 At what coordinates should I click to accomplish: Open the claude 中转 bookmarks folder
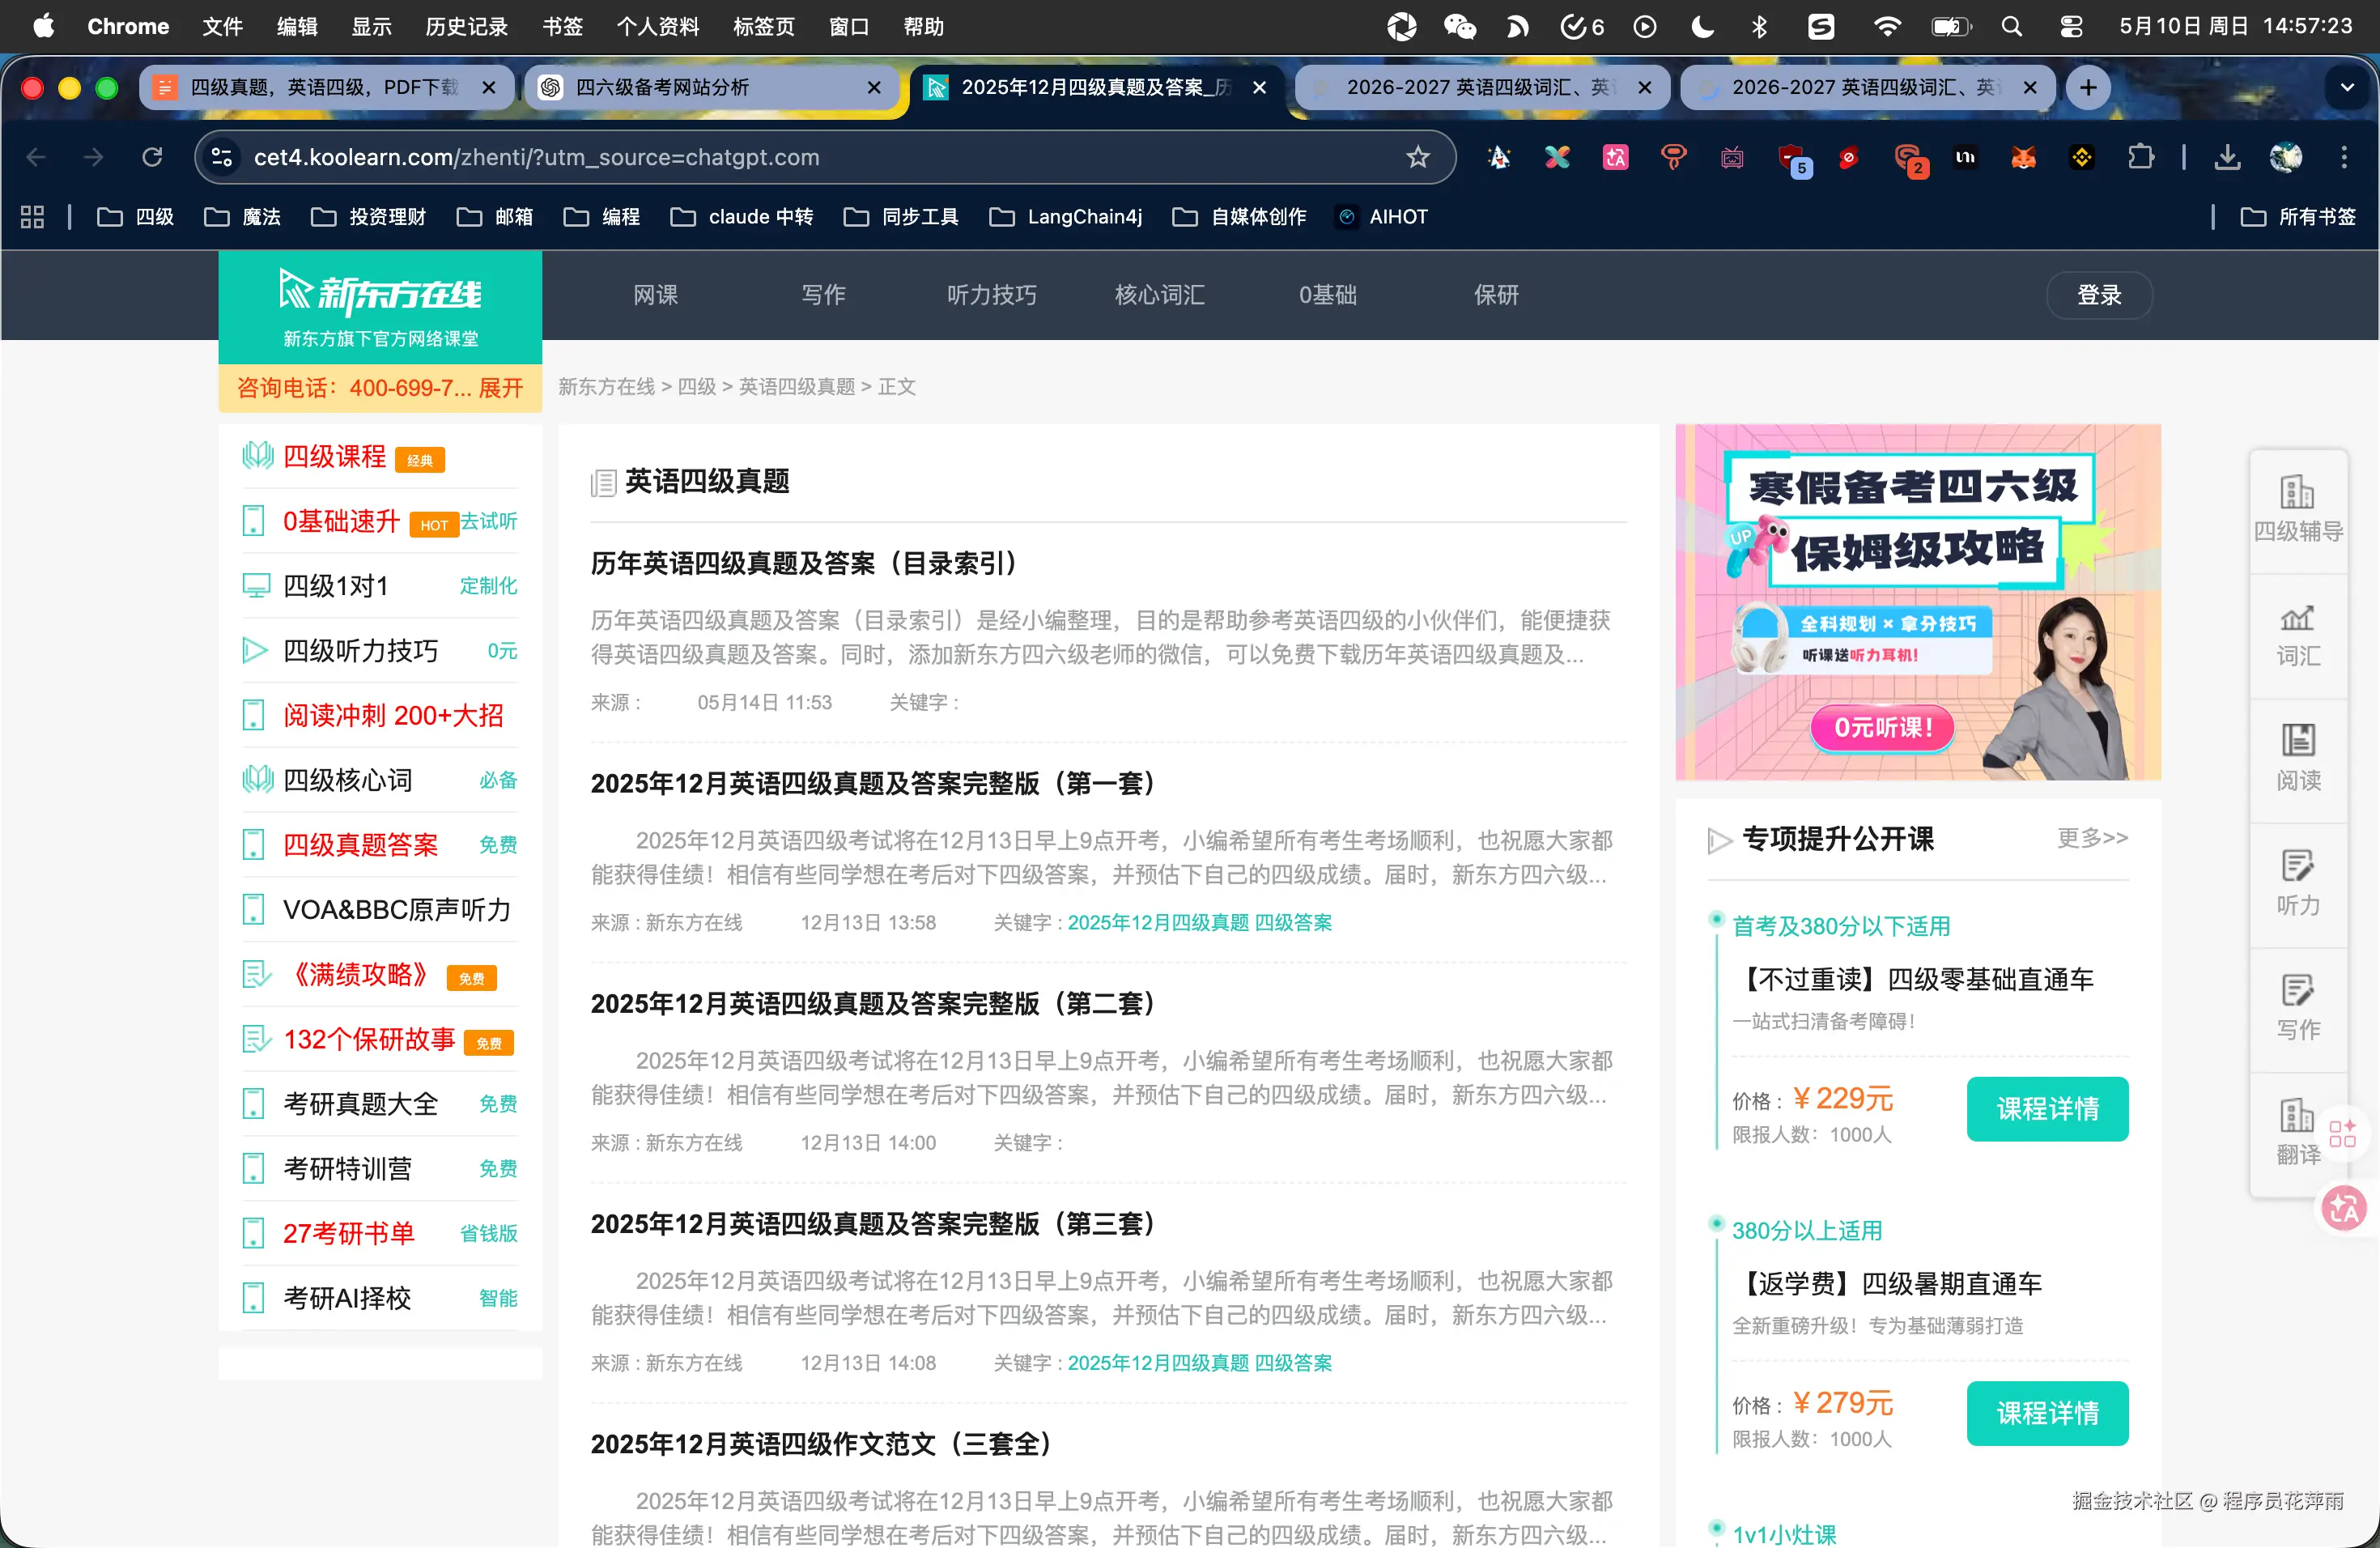[742, 217]
